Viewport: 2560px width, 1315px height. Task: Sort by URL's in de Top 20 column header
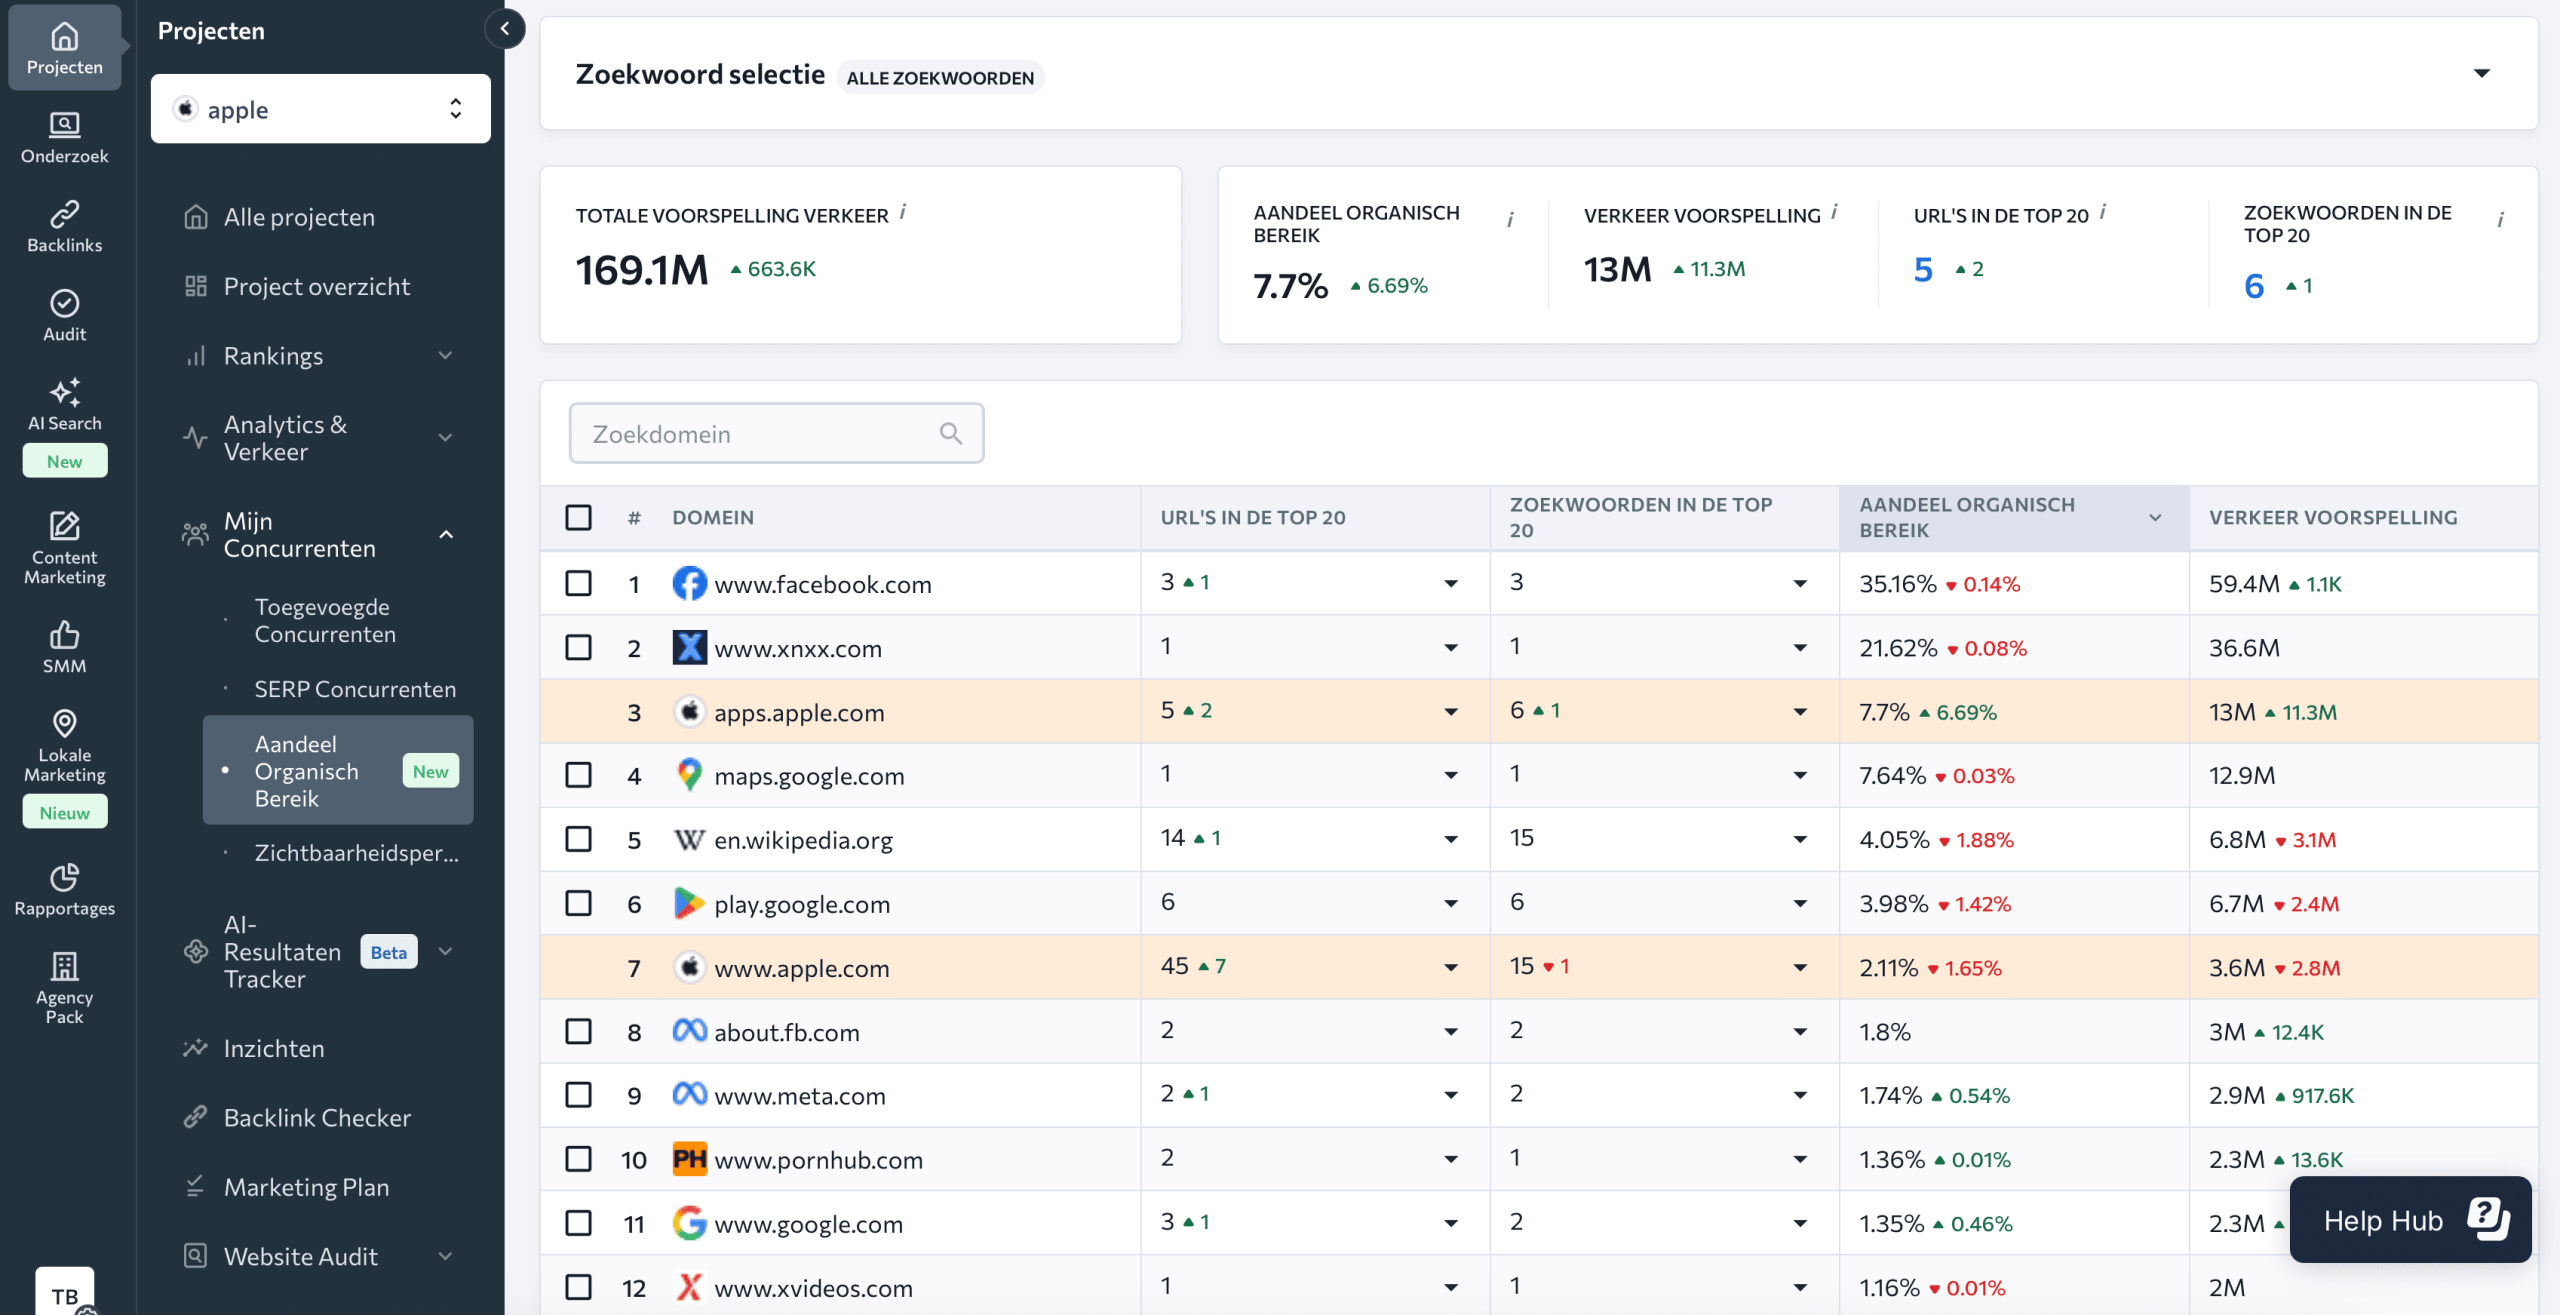tap(1252, 517)
